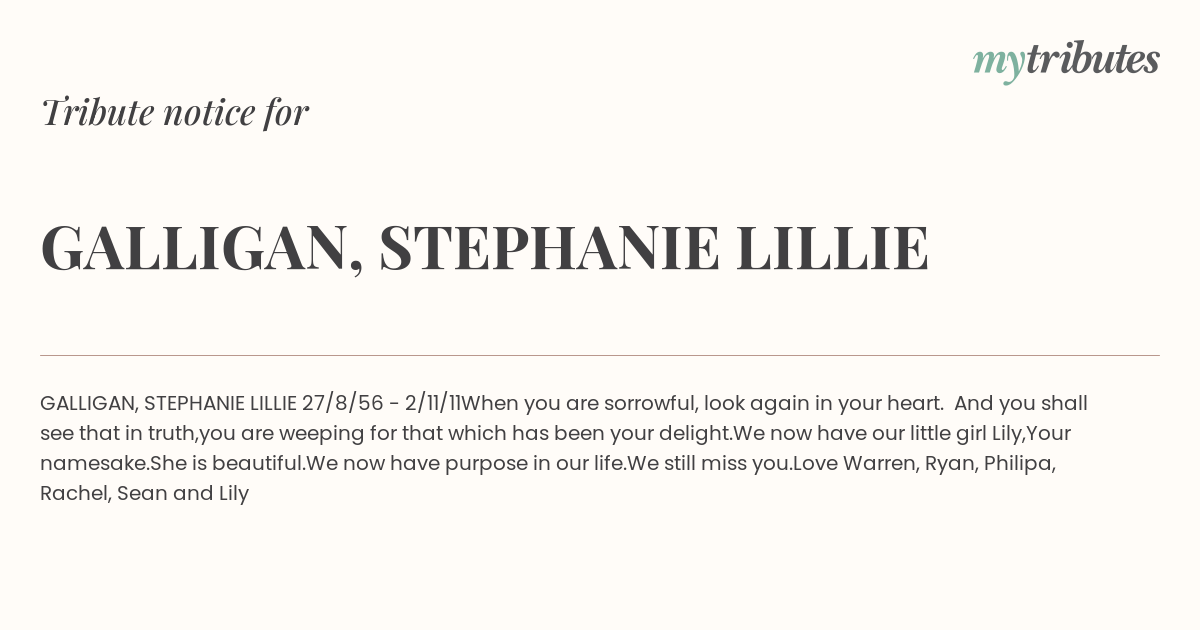Click STEPHANIE in the large title
This screenshot has width=1200, height=630.
549,248
